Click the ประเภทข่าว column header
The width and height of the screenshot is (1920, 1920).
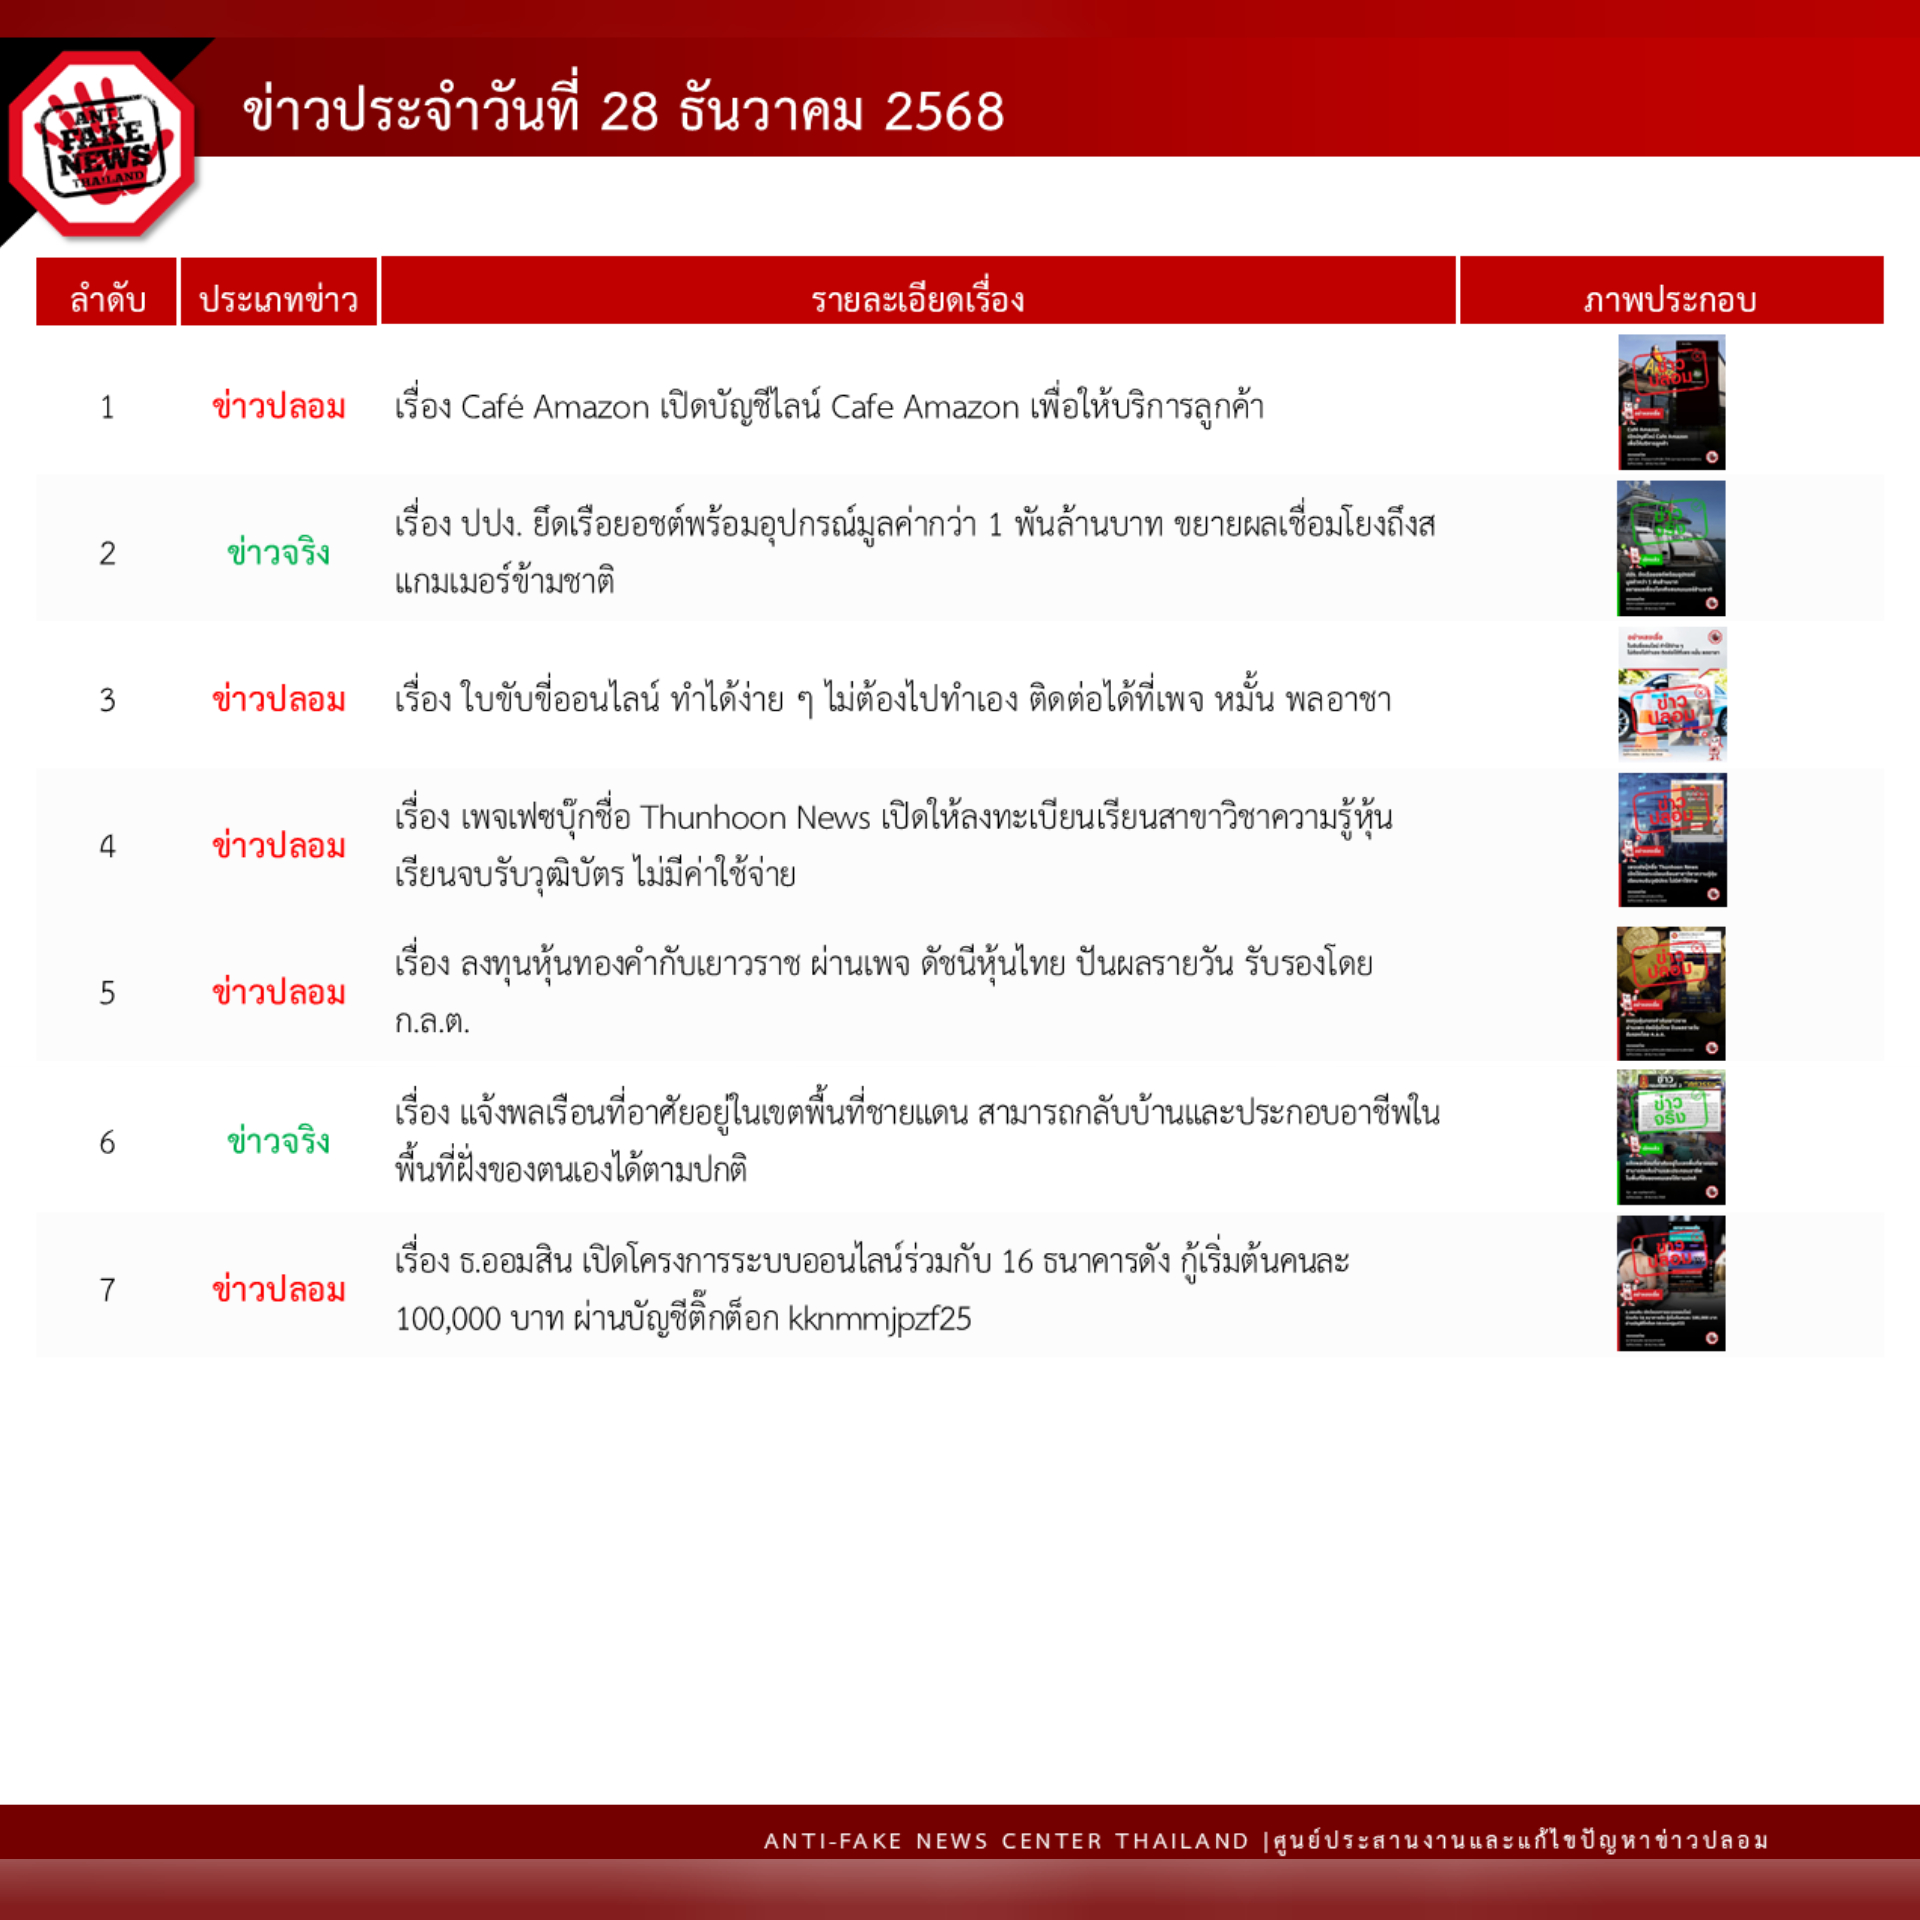278,298
